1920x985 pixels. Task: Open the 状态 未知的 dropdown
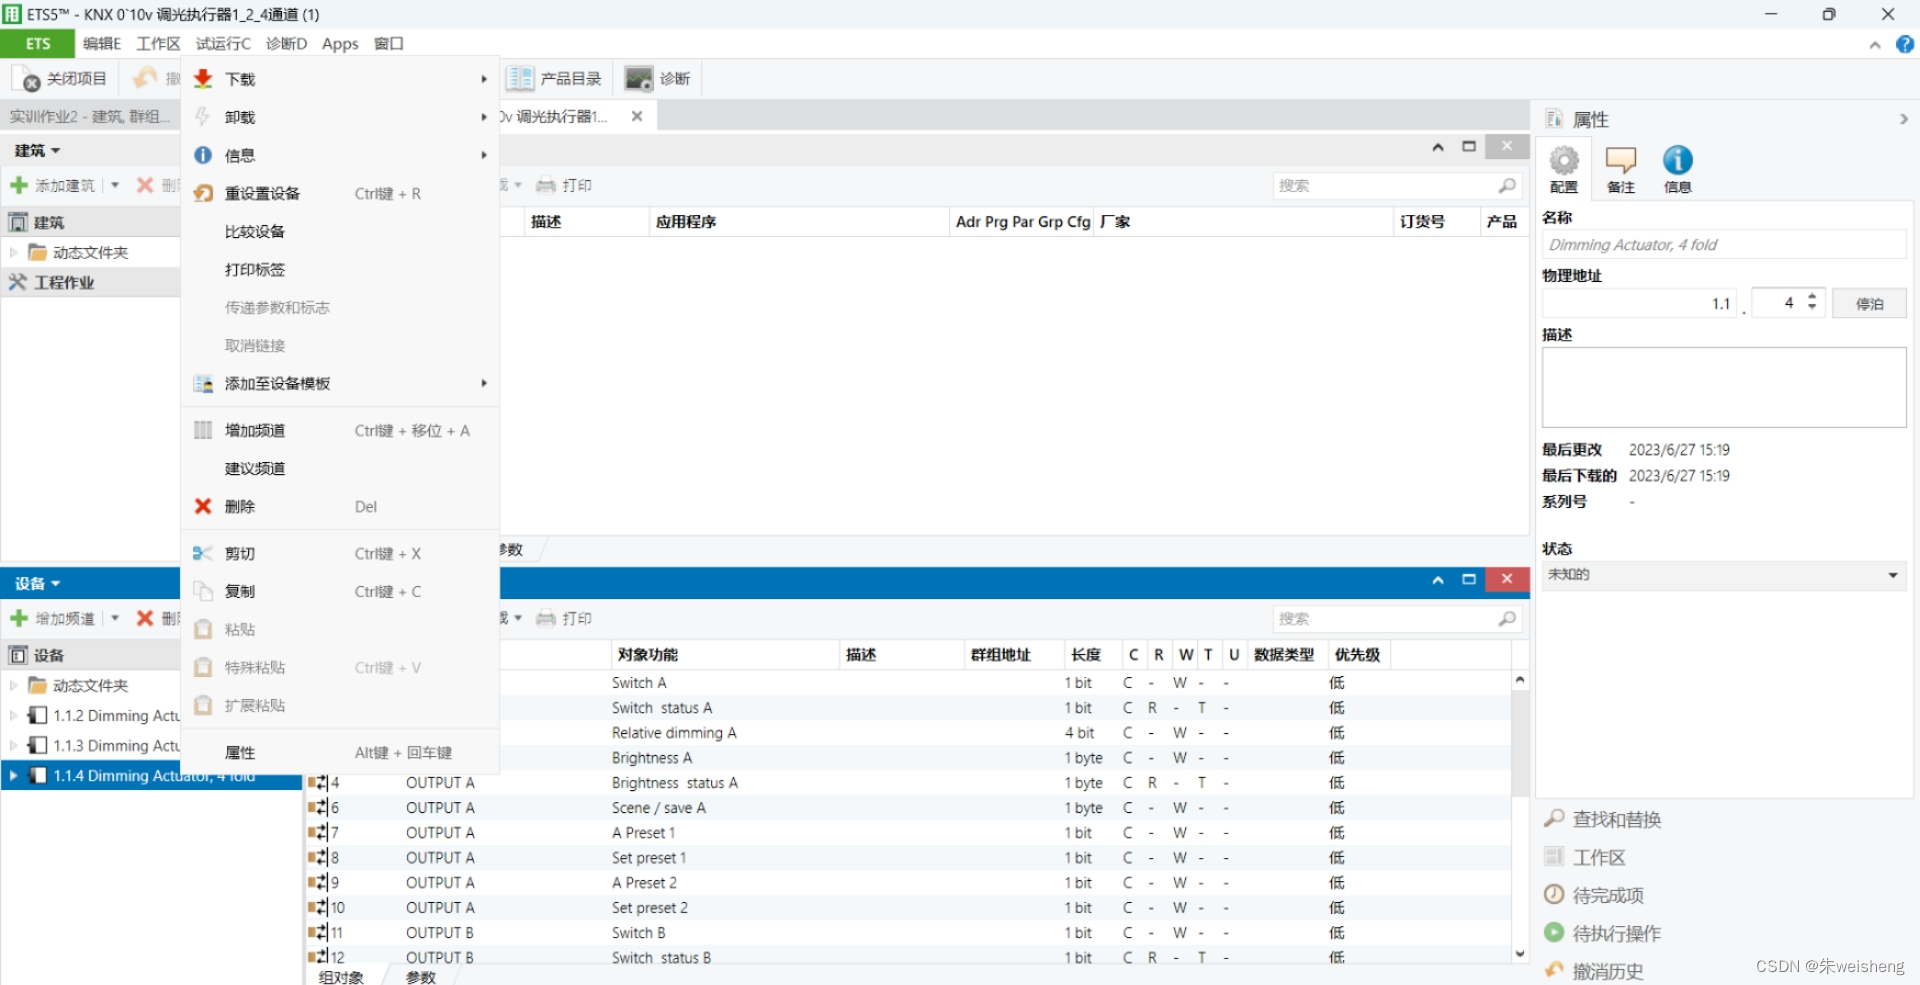pyautogui.click(x=1724, y=575)
